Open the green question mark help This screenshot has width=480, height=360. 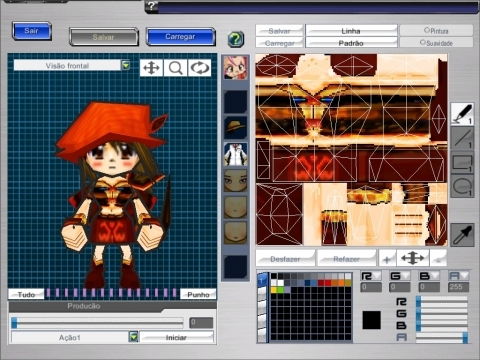[236, 39]
